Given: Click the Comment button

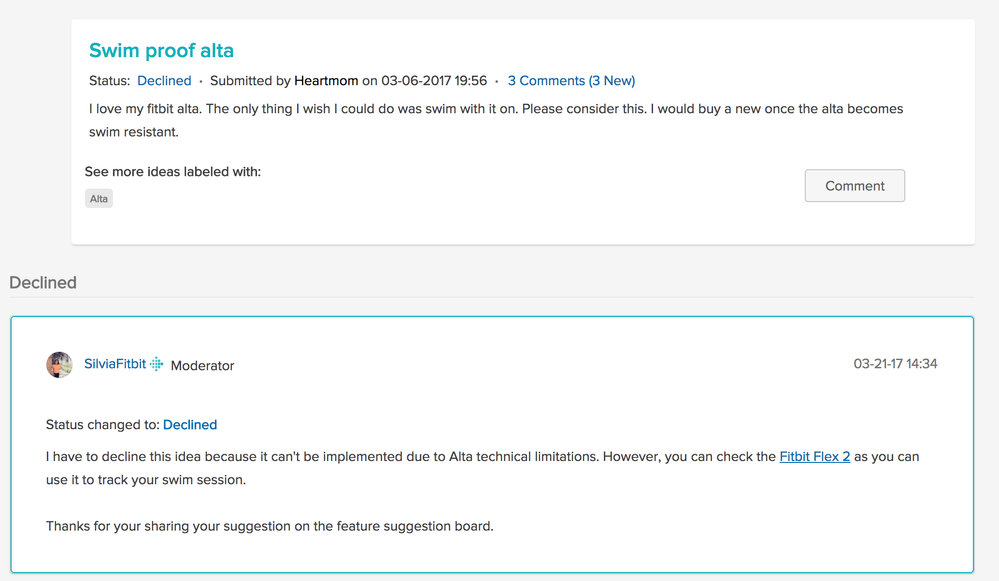Looking at the screenshot, I should click(x=854, y=185).
